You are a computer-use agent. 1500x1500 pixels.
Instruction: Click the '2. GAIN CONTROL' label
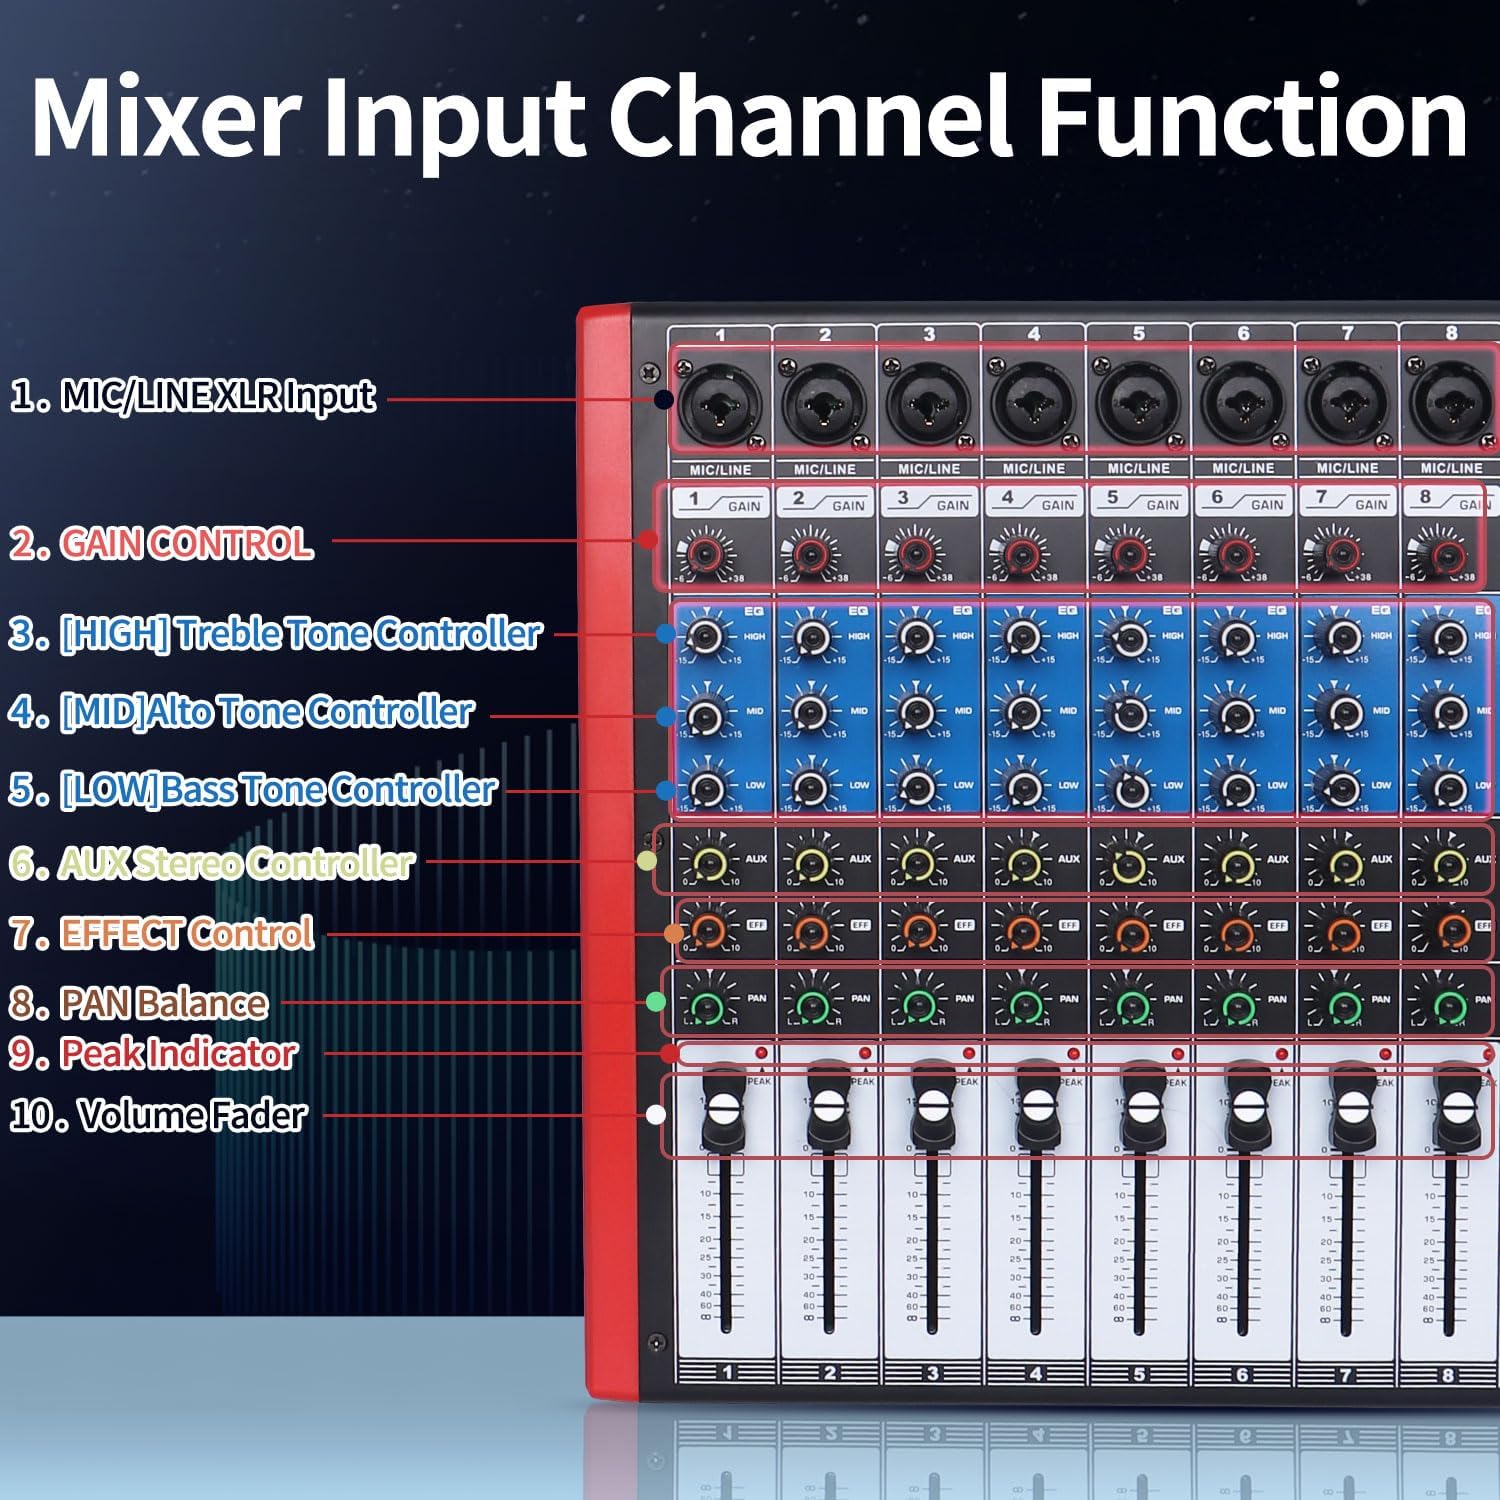pyautogui.click(x=161, y=543)
